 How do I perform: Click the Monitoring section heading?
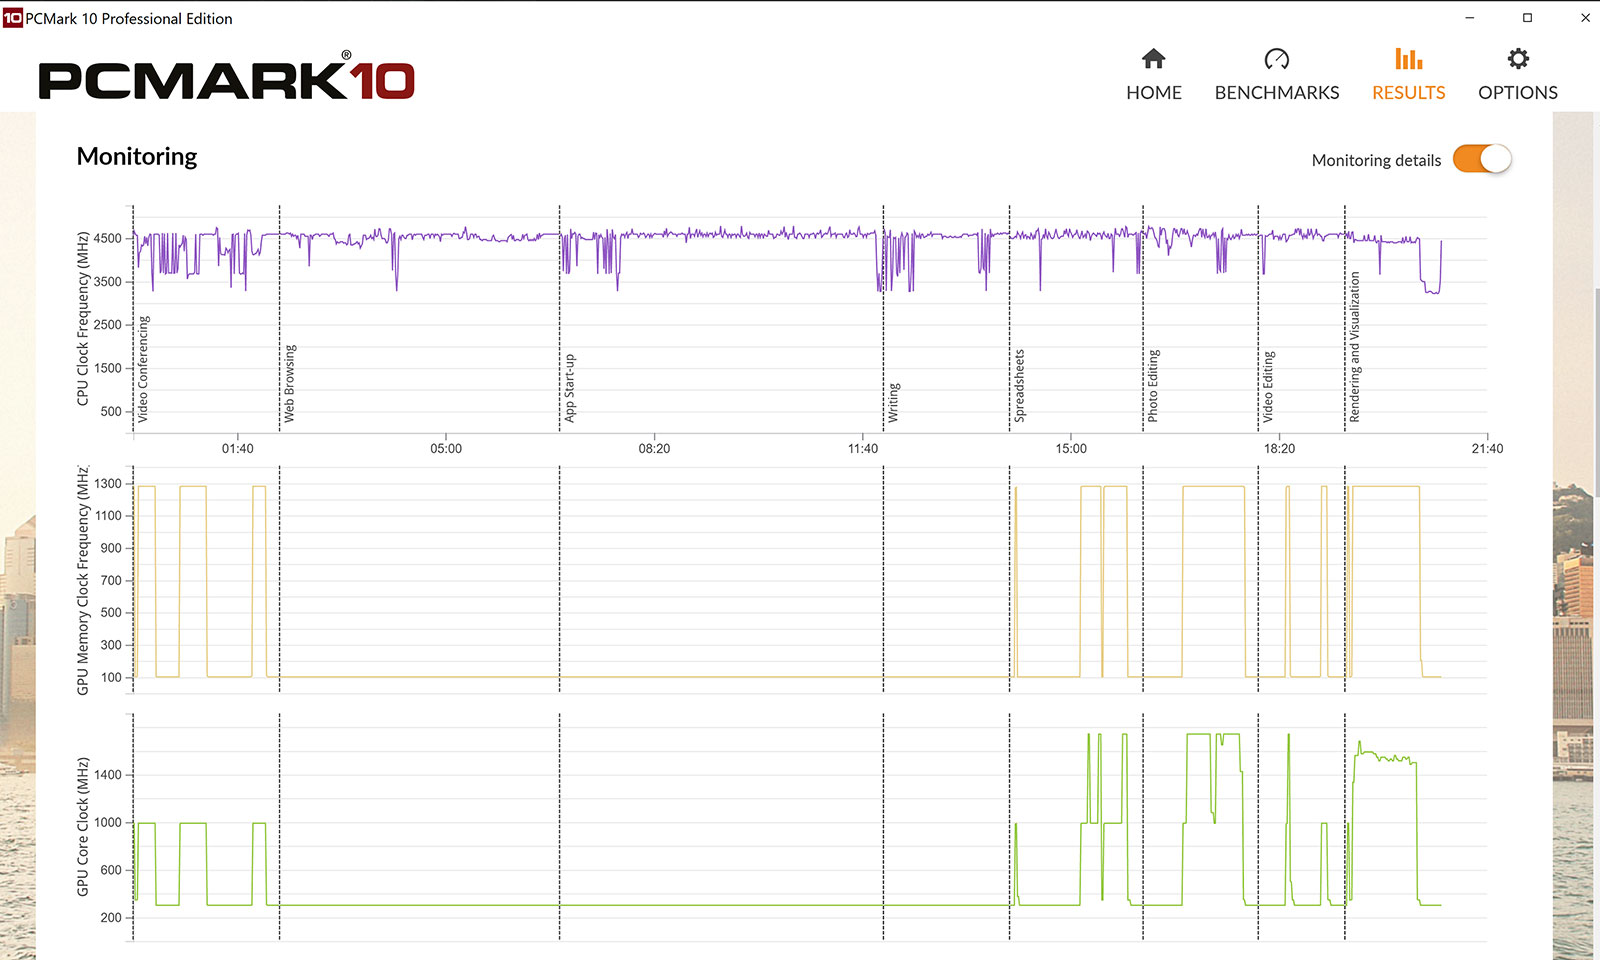(137, 156)
